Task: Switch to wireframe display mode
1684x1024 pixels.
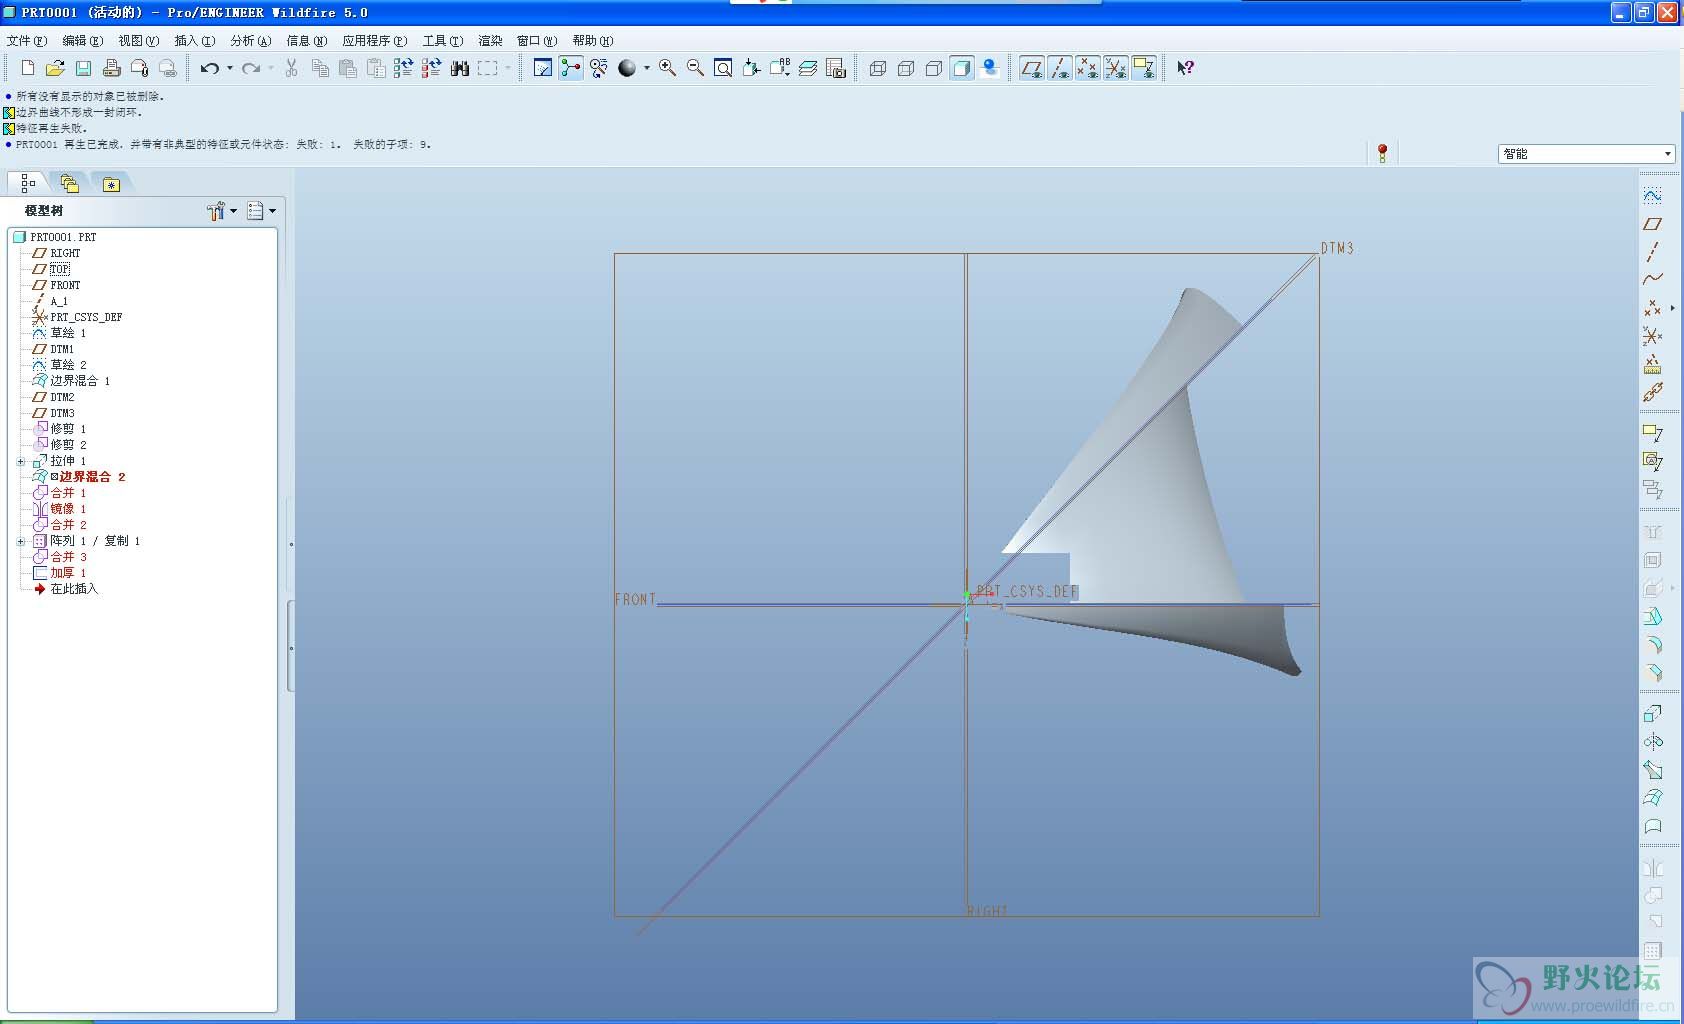Action: point(878,68)
